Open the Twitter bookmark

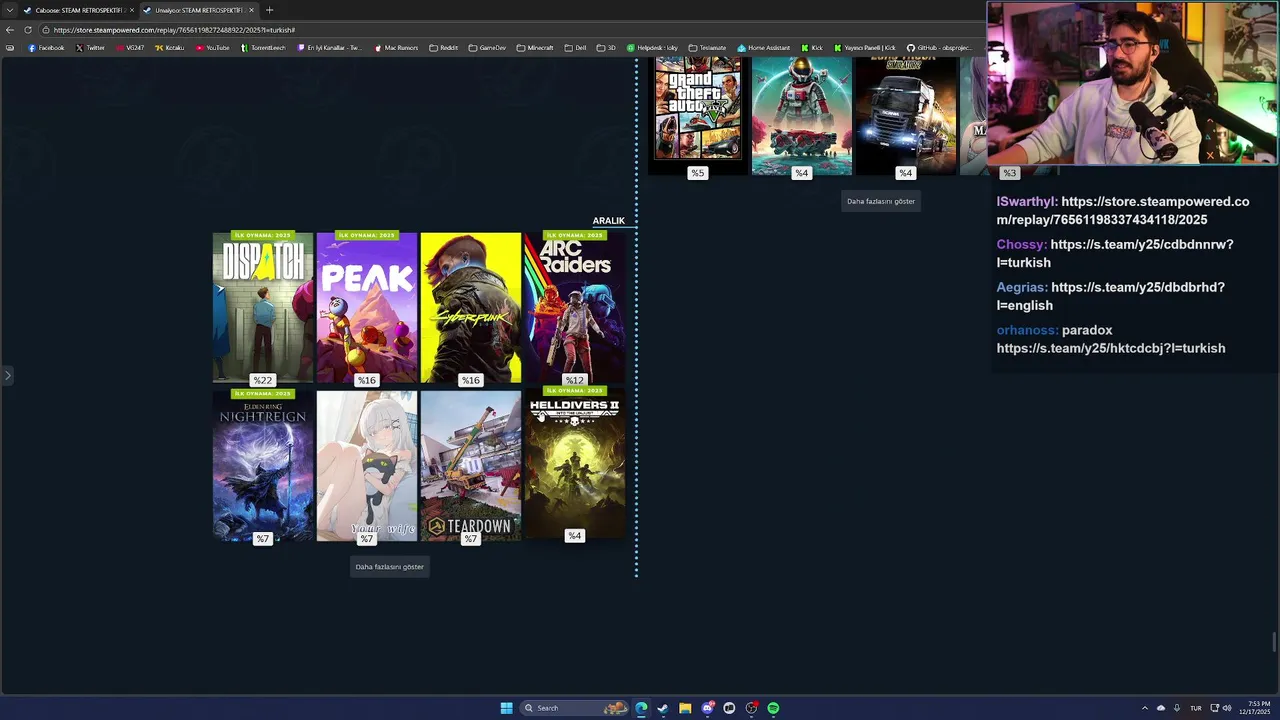tap(90, 48)
